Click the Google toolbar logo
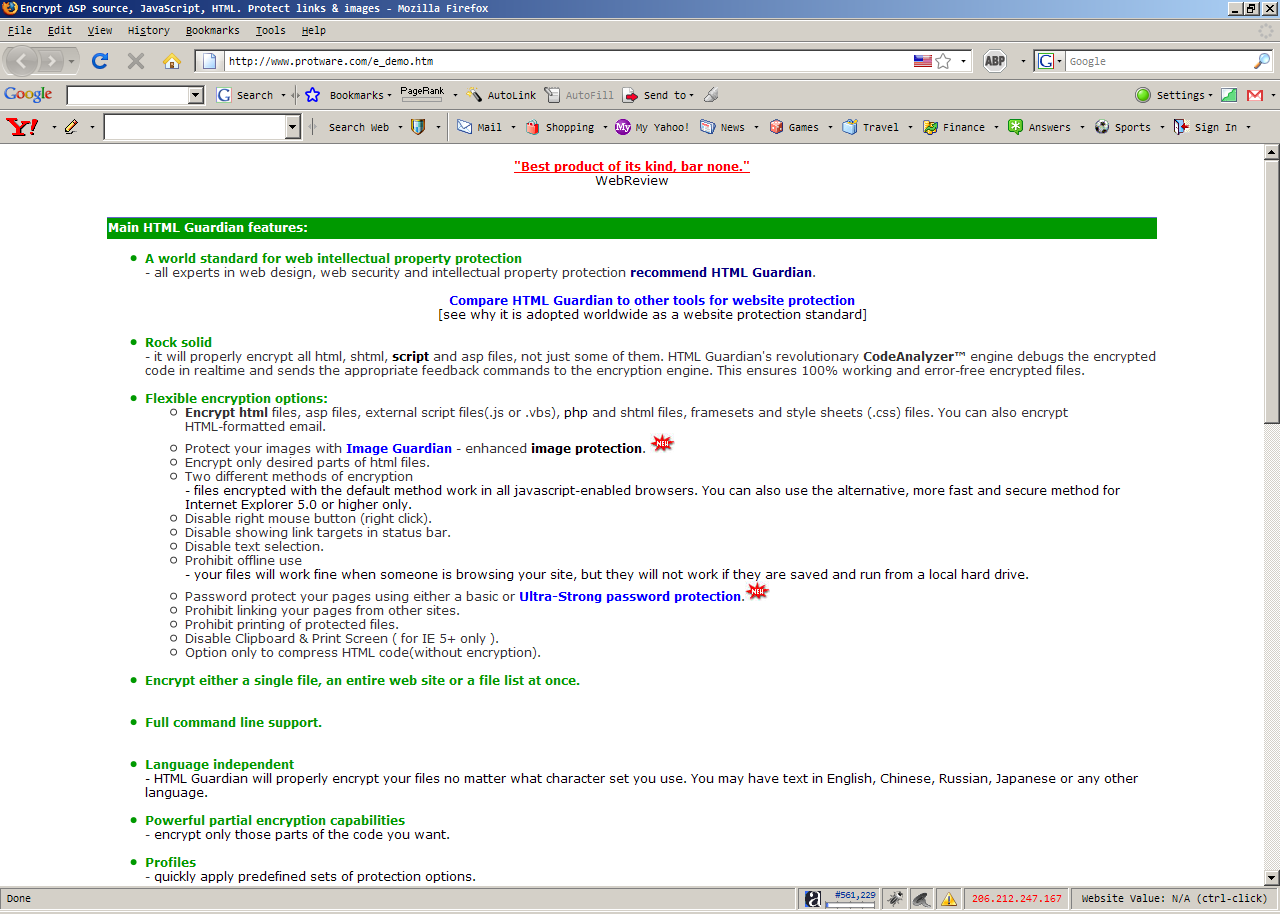This screenshot has height=914, width=1280. click(28, 94)
